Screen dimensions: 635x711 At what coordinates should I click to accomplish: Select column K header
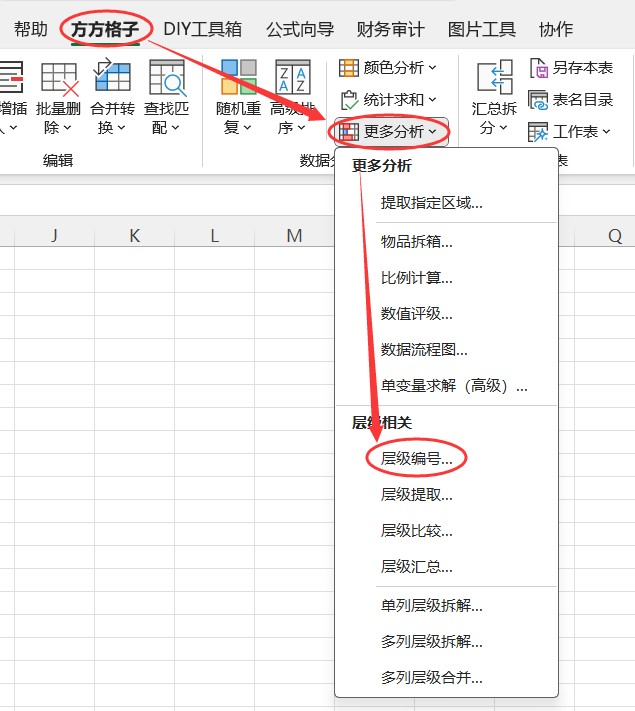coord(134,235)
